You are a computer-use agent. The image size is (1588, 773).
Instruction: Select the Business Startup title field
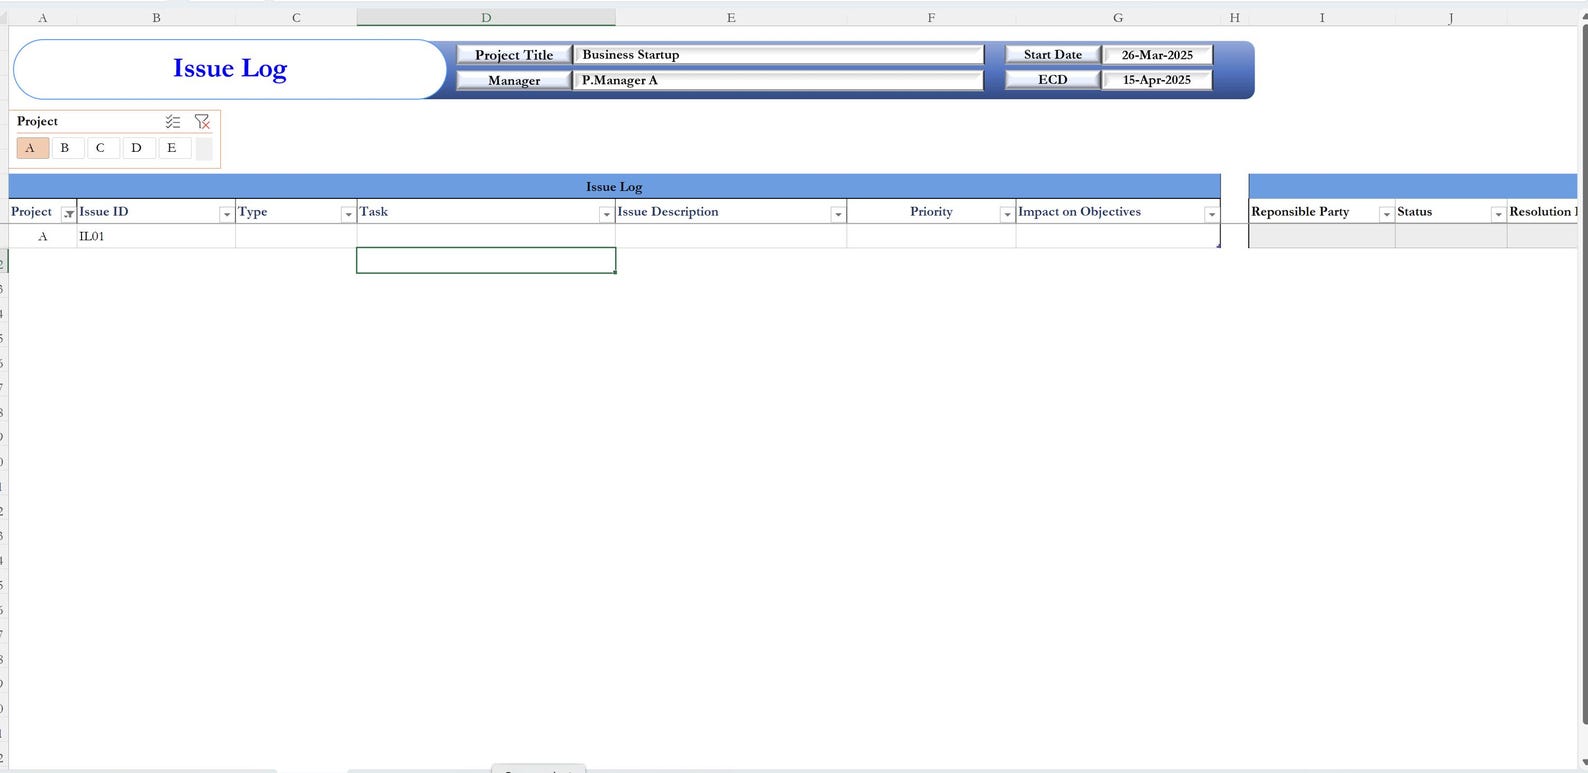[x=779, y=55]
